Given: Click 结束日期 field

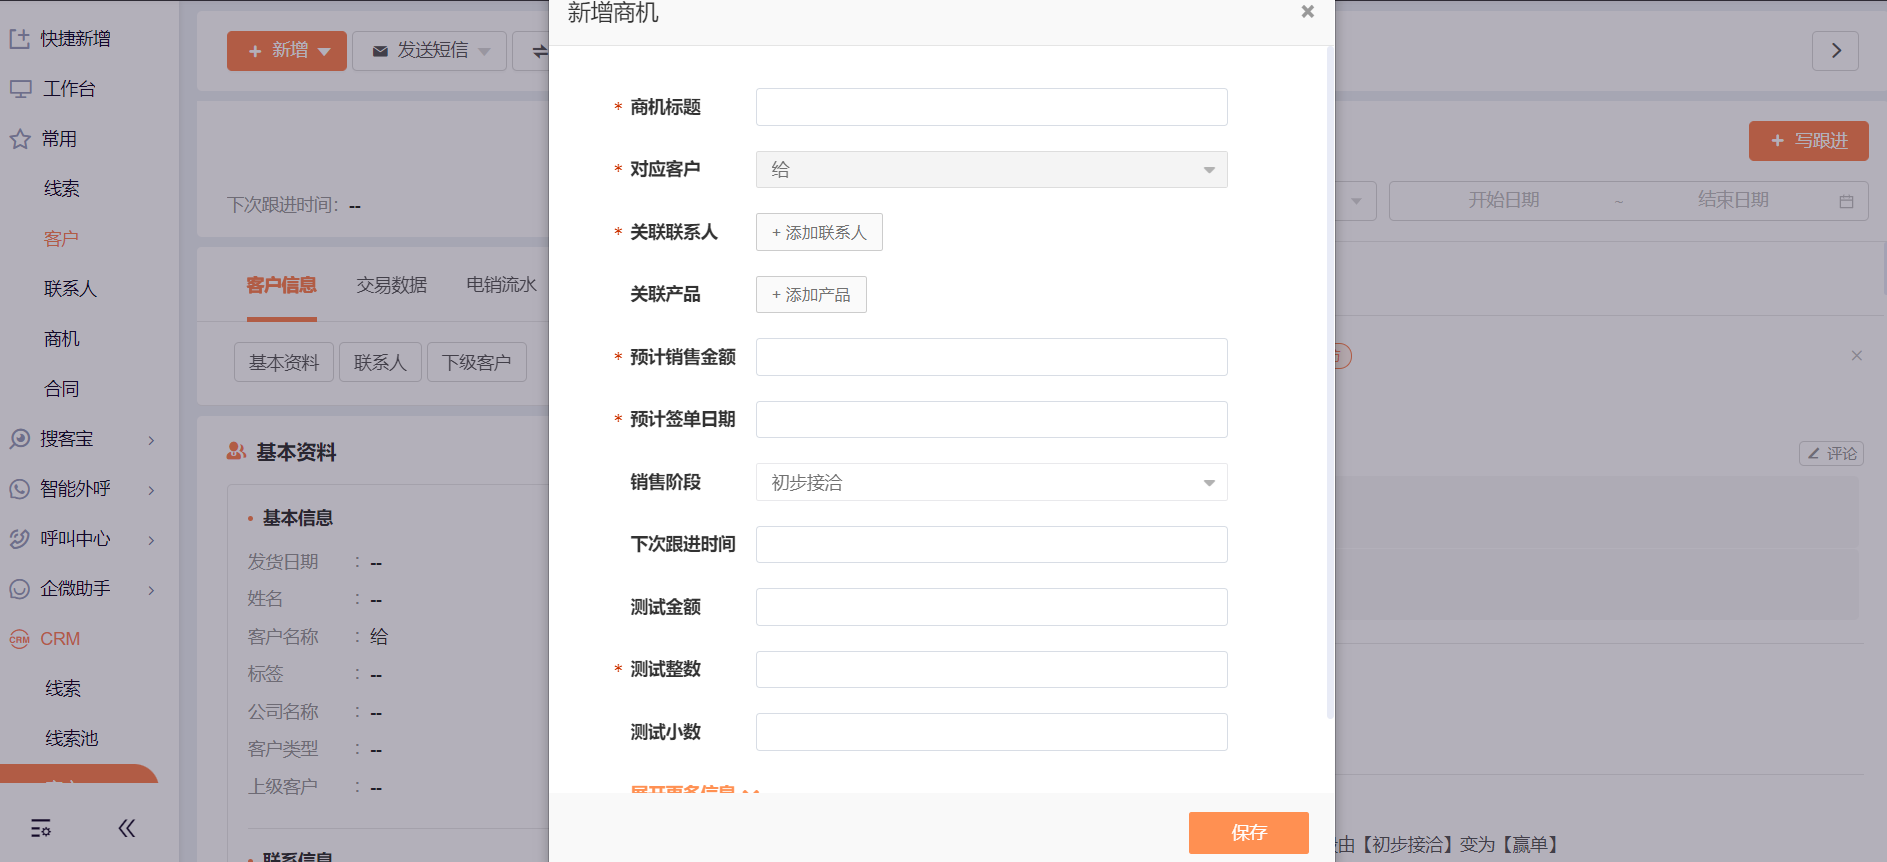Looking at the screenshot, I should 1733,200.
